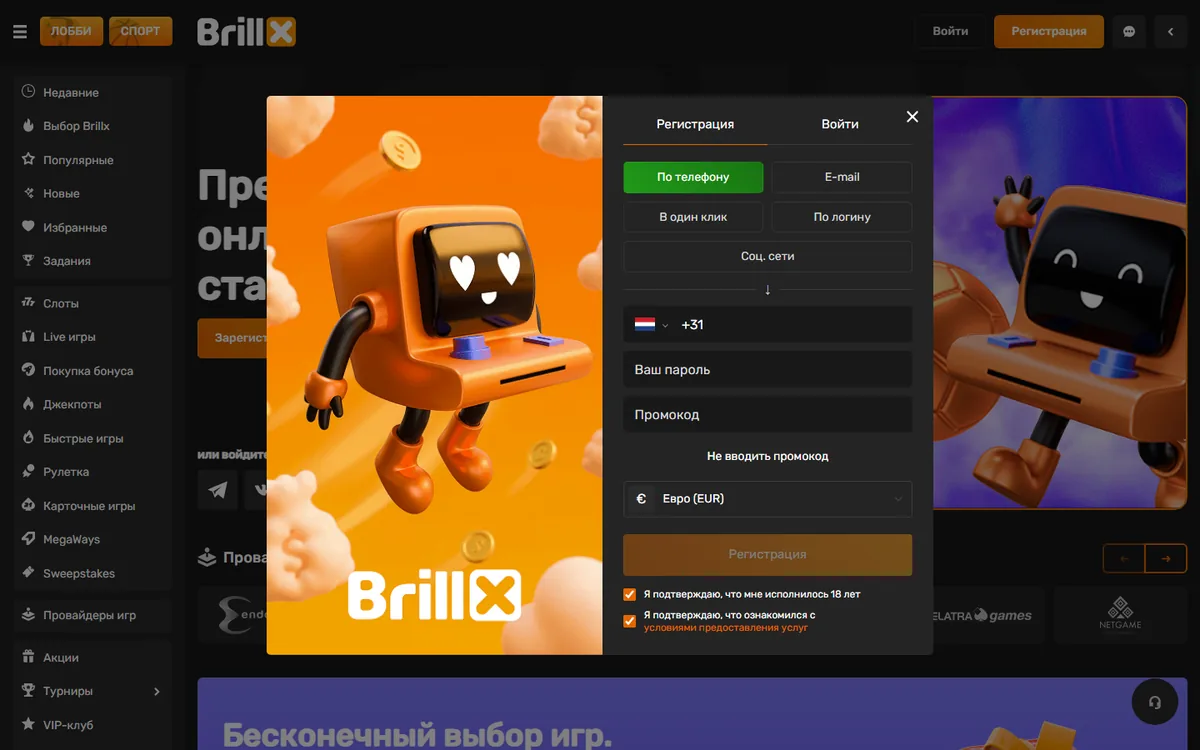Select Соц. сети registration method
Screen dimensions: 1200x750
[x=767, y=256]
